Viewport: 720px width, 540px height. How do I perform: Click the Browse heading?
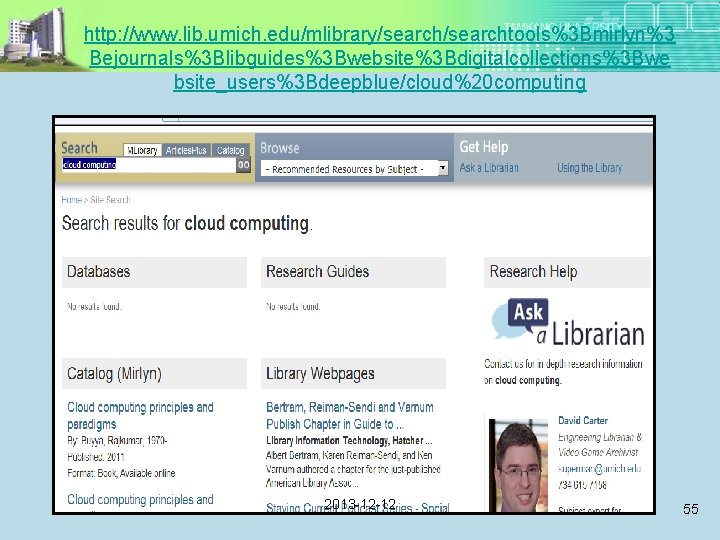click(x=280, y=148)
